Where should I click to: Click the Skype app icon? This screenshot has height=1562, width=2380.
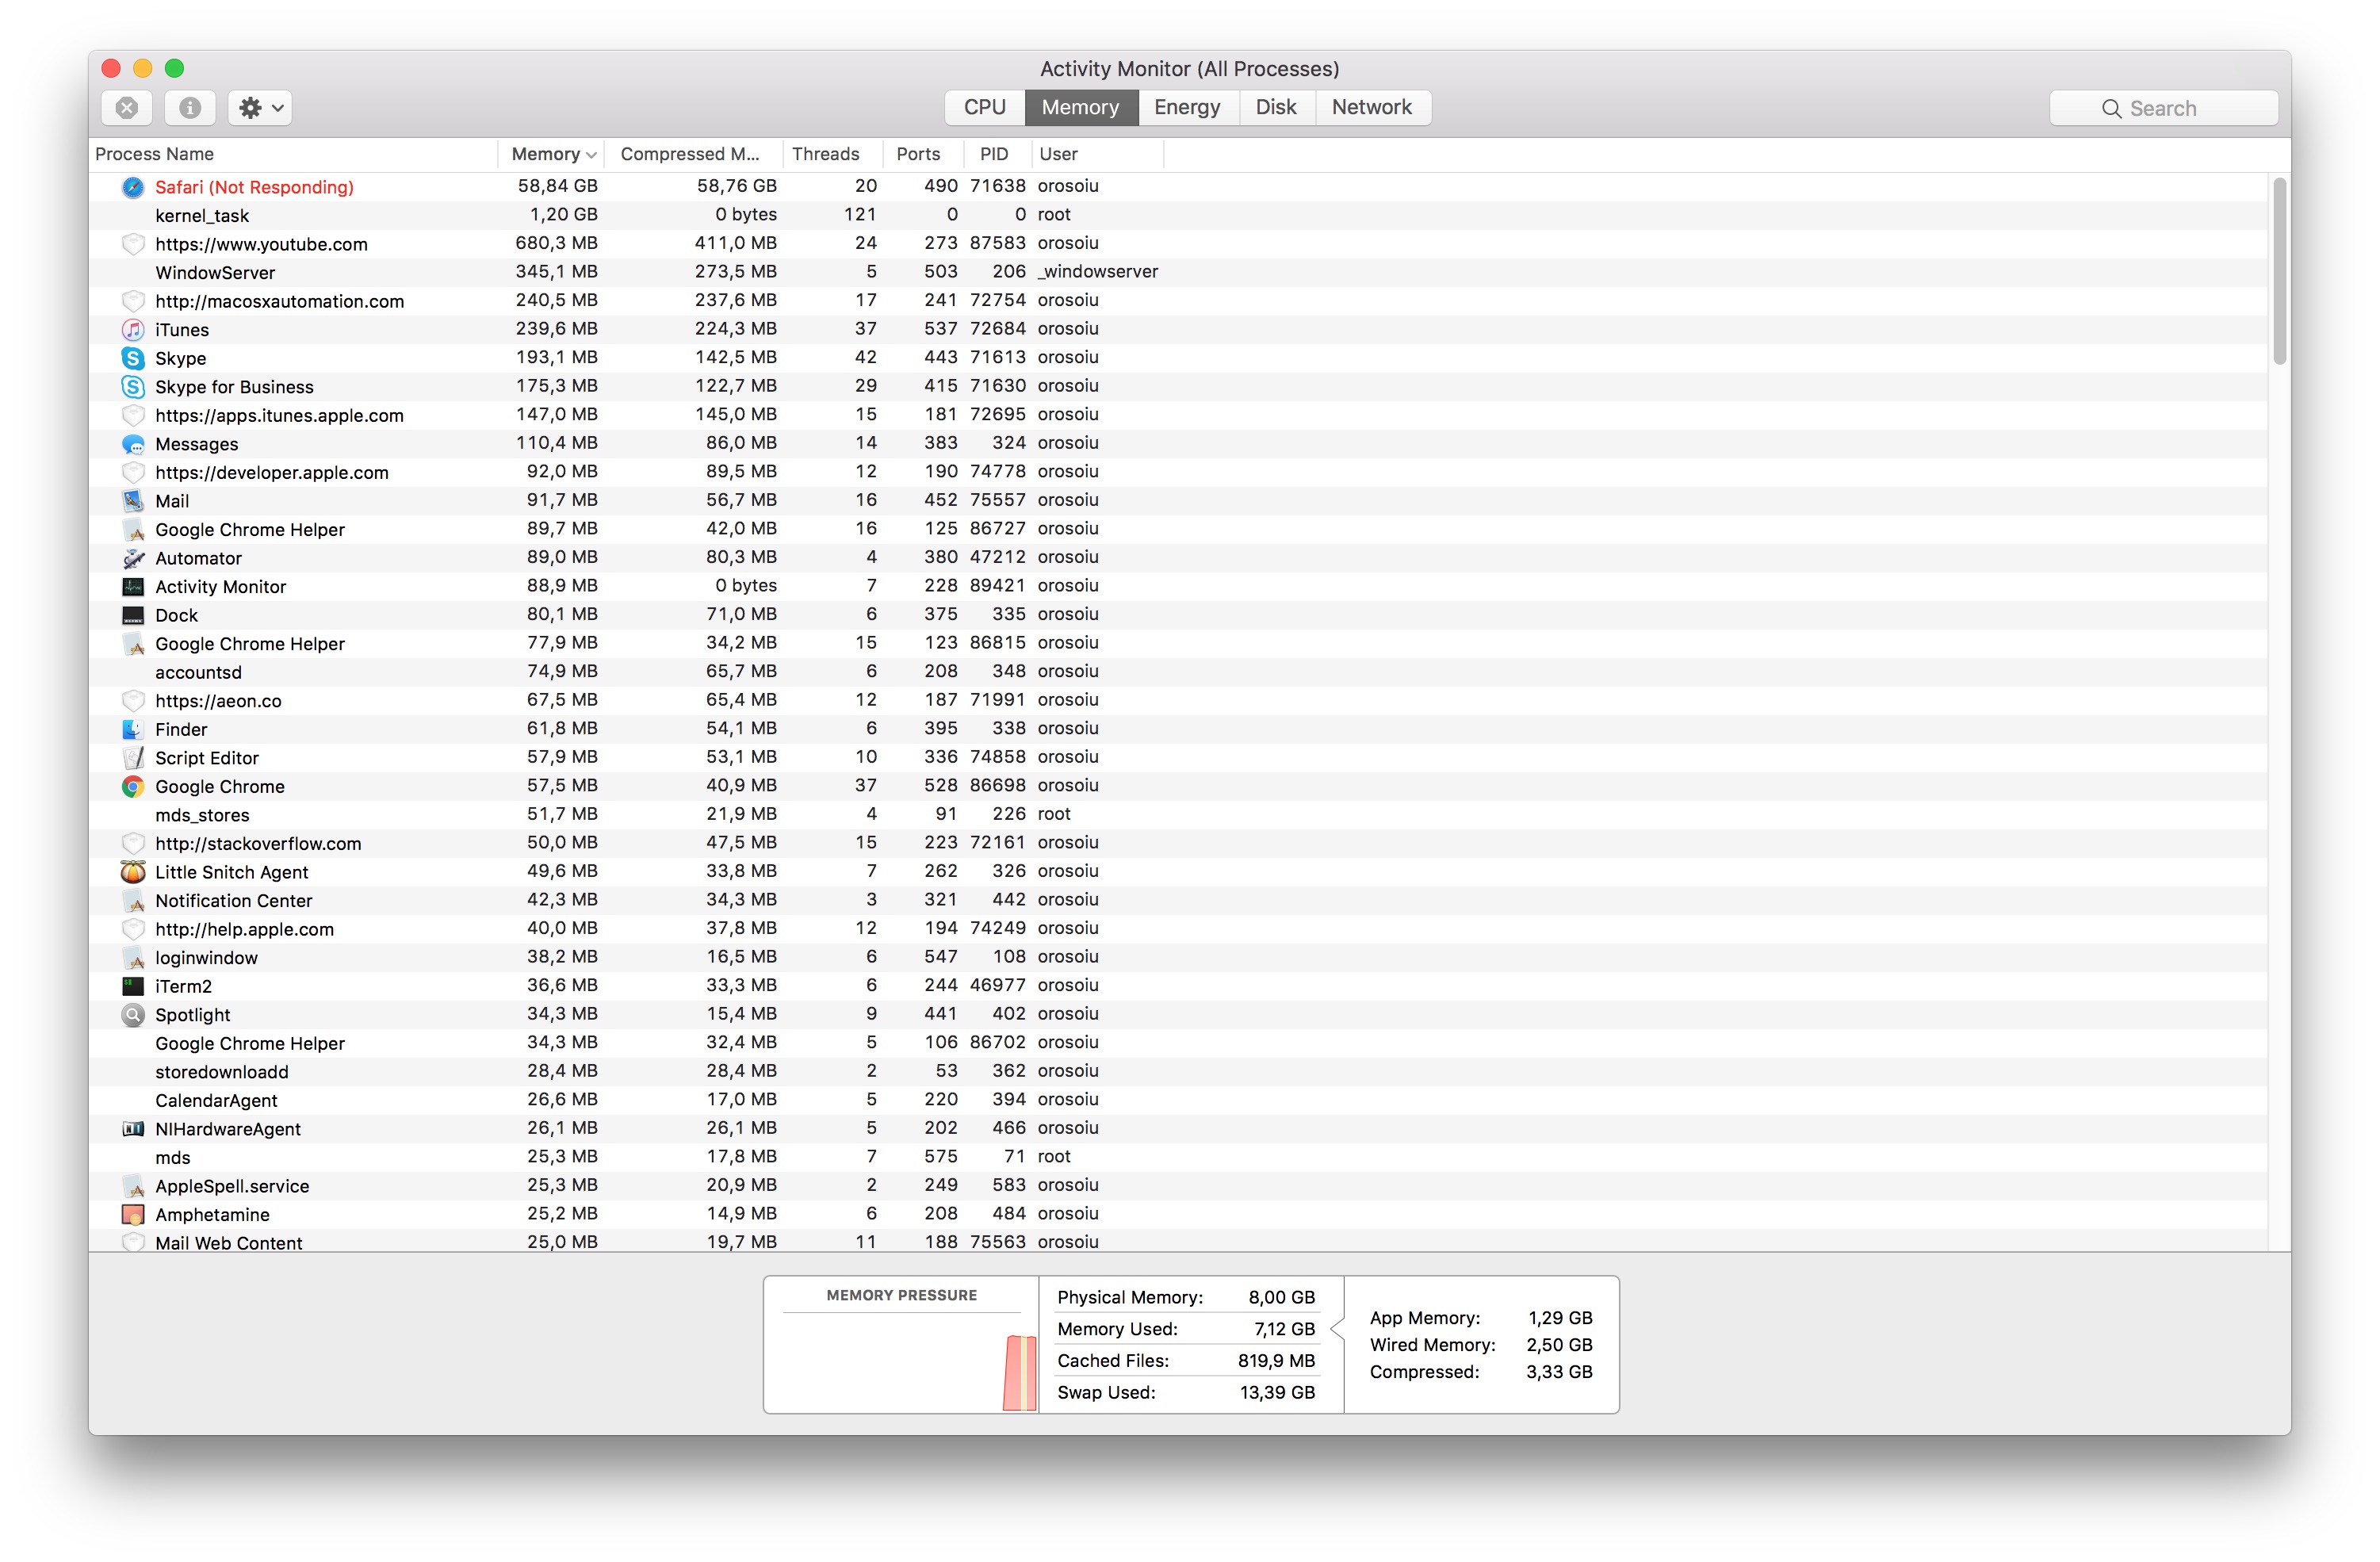point(133,358)
